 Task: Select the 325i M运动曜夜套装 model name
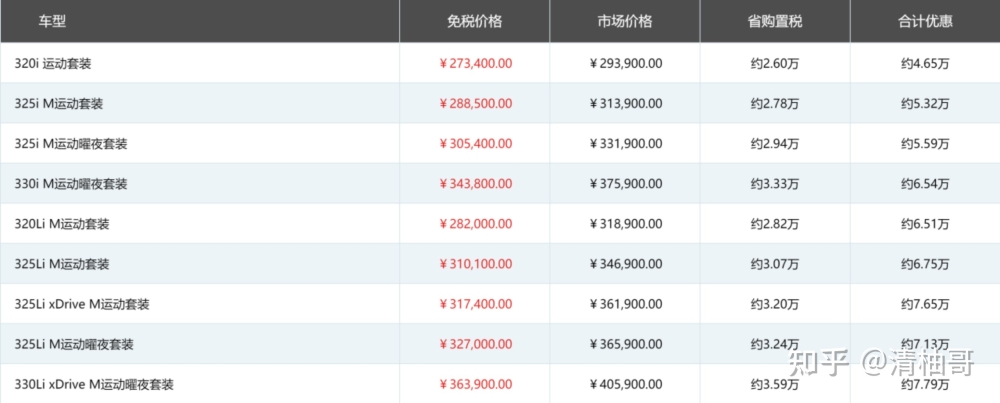tap(71, 144)
